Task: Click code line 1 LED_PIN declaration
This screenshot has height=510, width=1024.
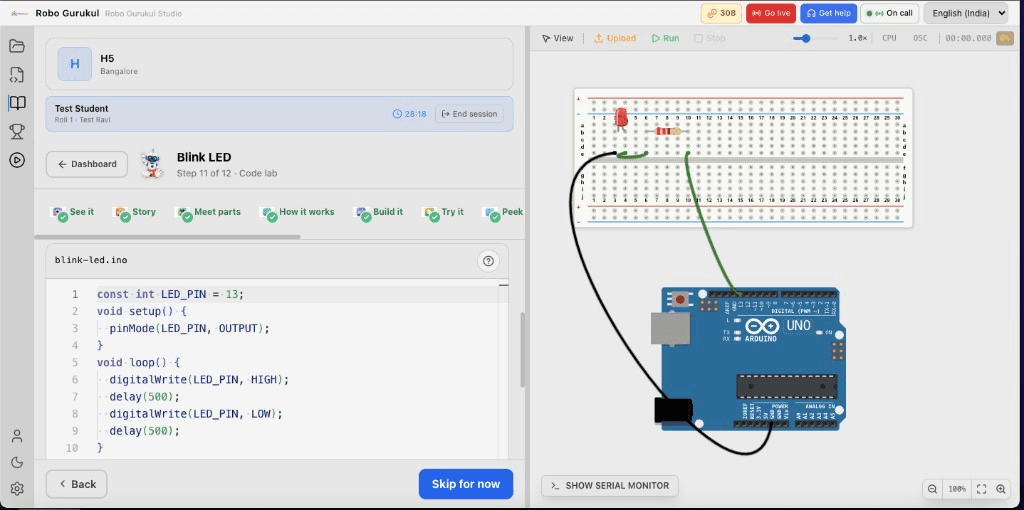Action: 170,295
